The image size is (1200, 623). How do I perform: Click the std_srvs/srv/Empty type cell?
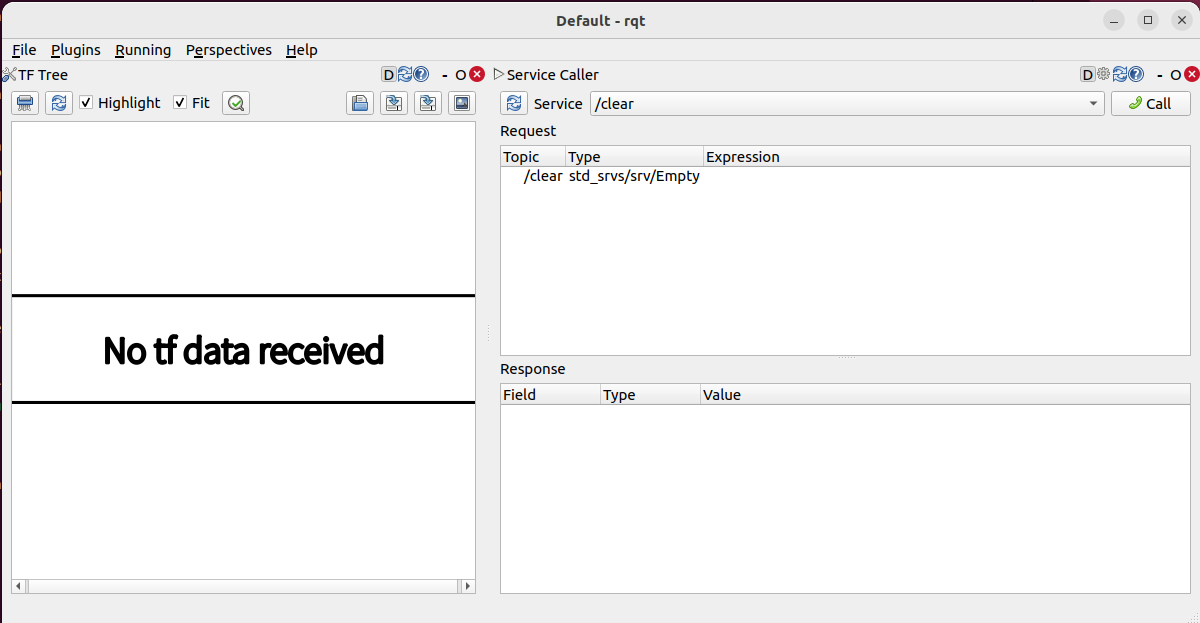634,176
